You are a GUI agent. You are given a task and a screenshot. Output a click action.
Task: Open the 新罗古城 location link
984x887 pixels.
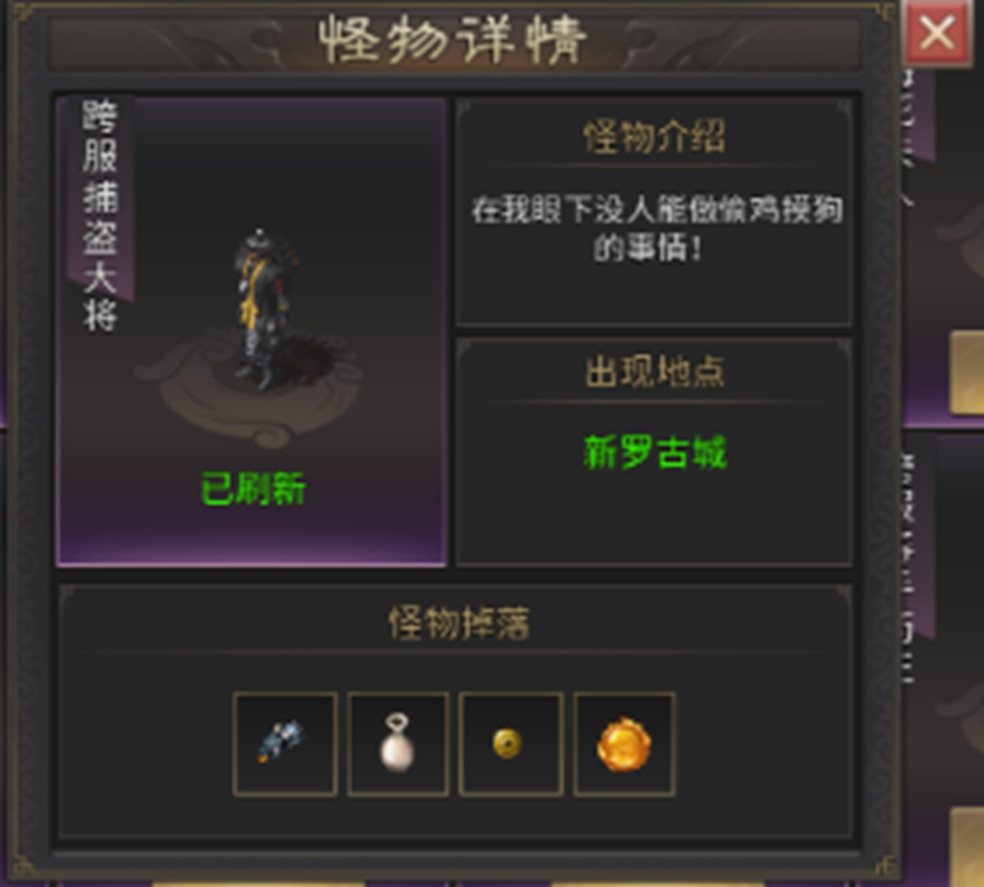point(655,452)
